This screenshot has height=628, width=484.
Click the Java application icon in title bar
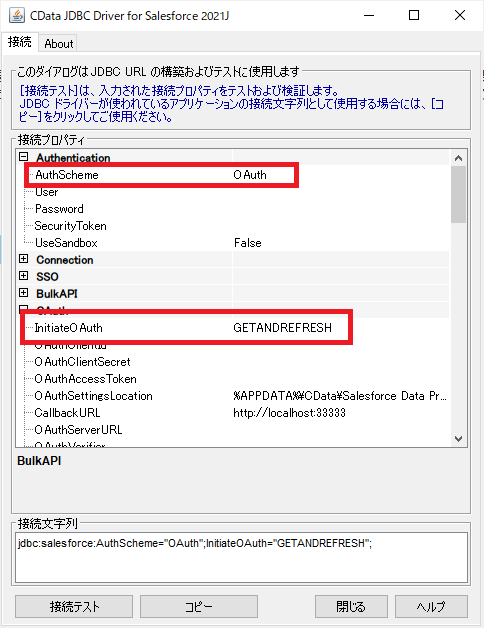[x=16, y=16]
